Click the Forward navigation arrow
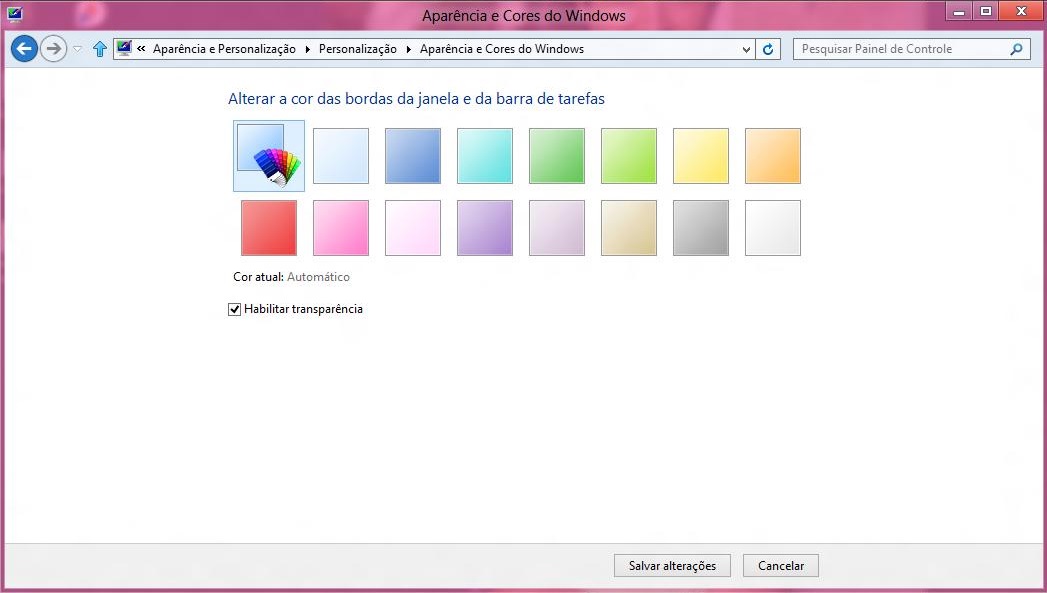This screenshot has height=593, width=1047. (x=53, y=49)
